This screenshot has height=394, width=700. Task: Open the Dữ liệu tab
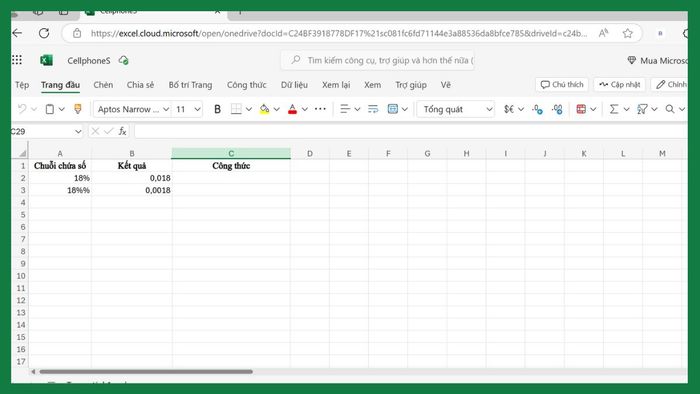pos(294,85)
